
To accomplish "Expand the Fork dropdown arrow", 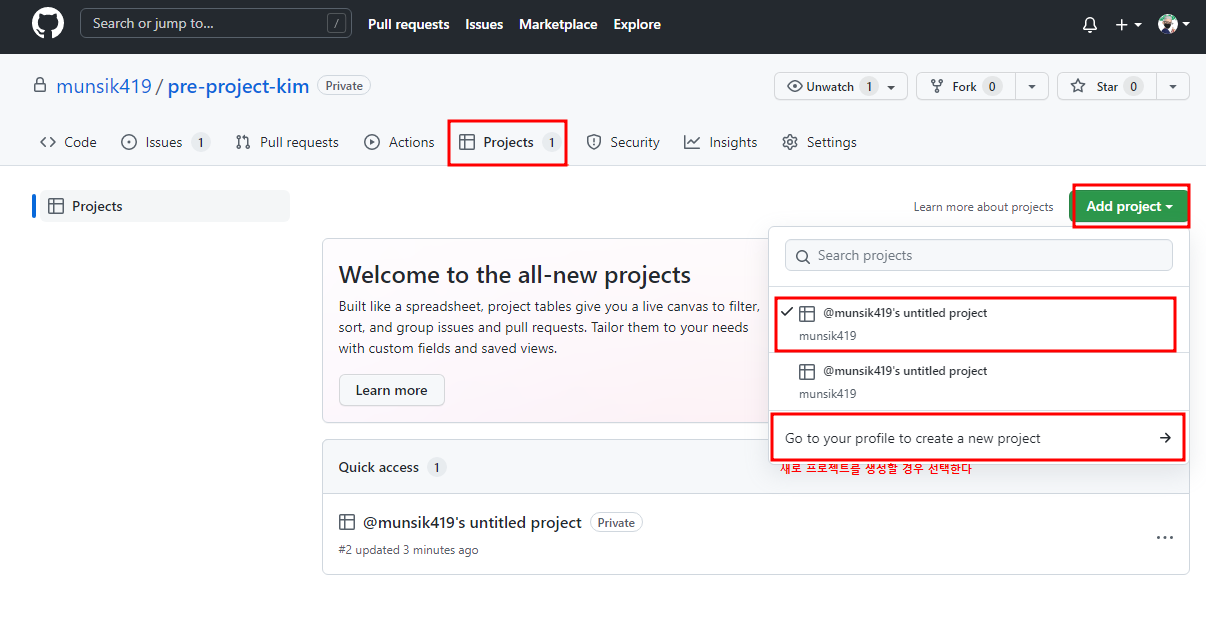I will (1032, 87).
